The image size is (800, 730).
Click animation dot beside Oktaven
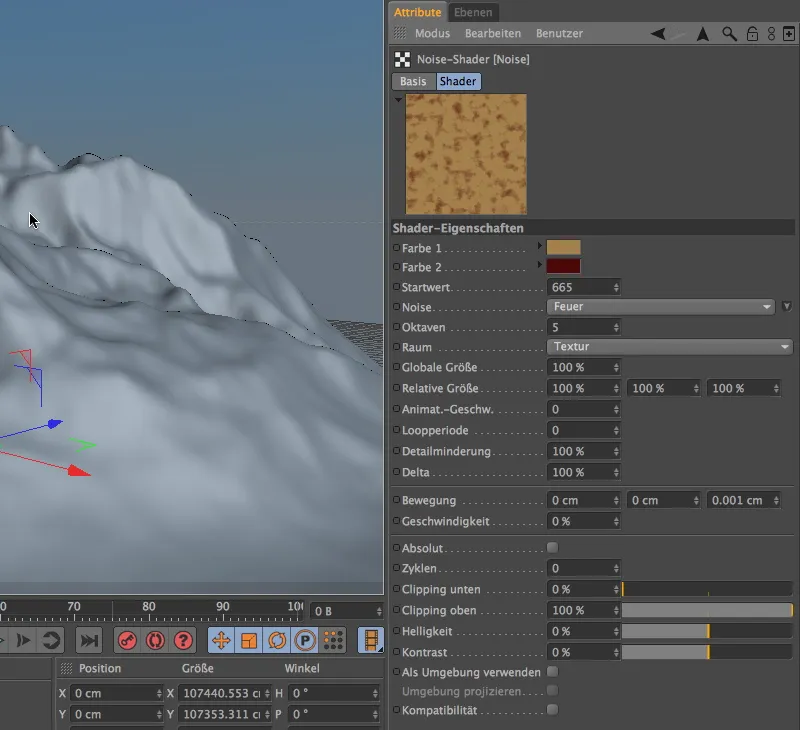[396, 326]
